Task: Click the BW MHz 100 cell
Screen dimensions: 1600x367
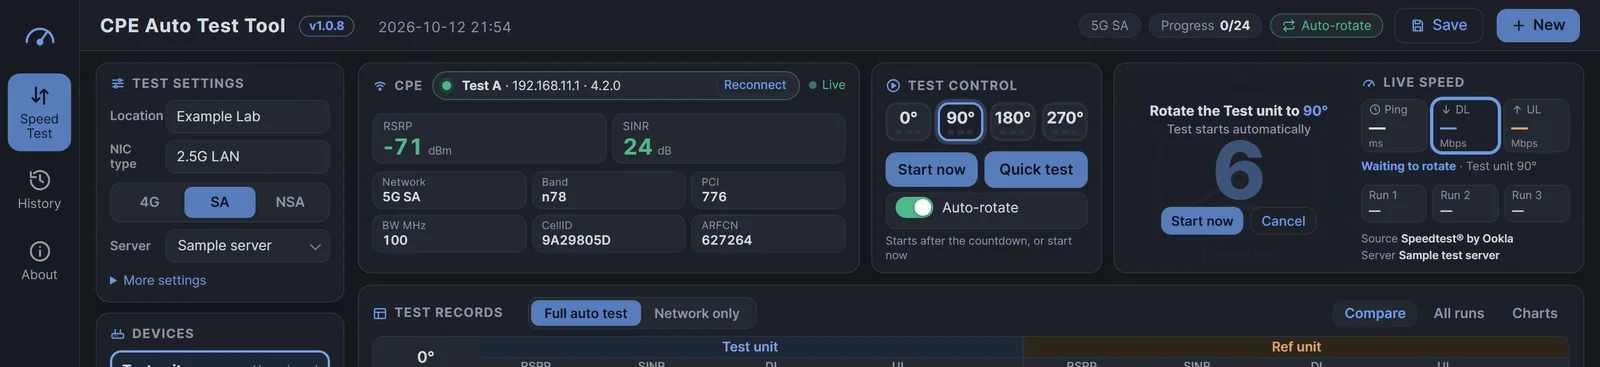Action: (449, 233)
